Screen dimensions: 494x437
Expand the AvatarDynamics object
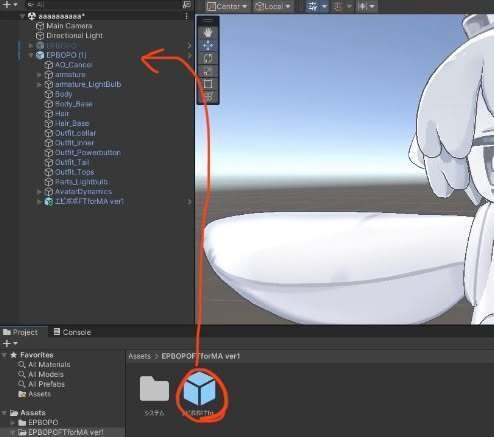39,192
